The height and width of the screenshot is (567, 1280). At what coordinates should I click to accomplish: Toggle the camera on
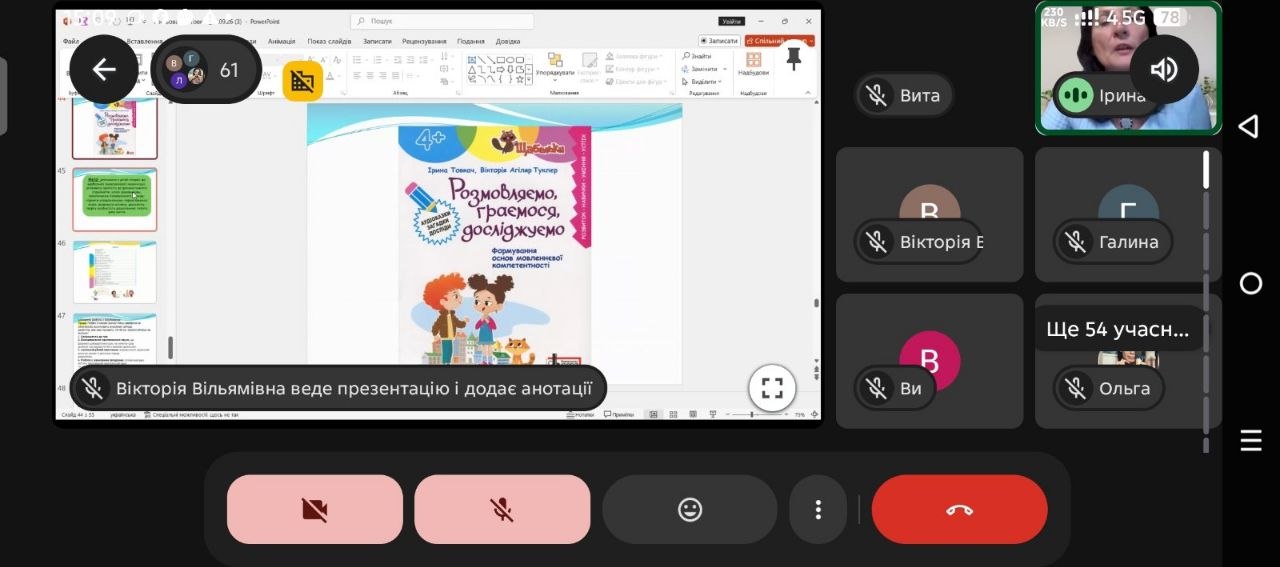(315, 509)
